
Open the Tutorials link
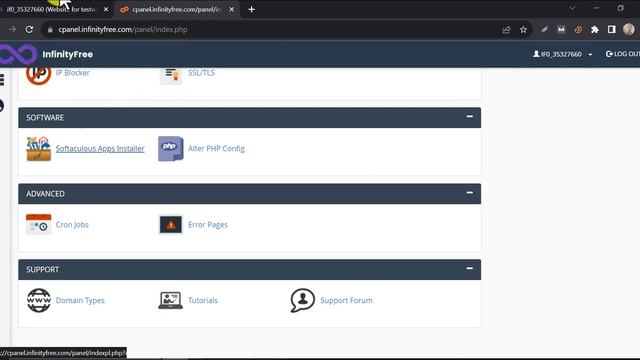coord(203,300)
